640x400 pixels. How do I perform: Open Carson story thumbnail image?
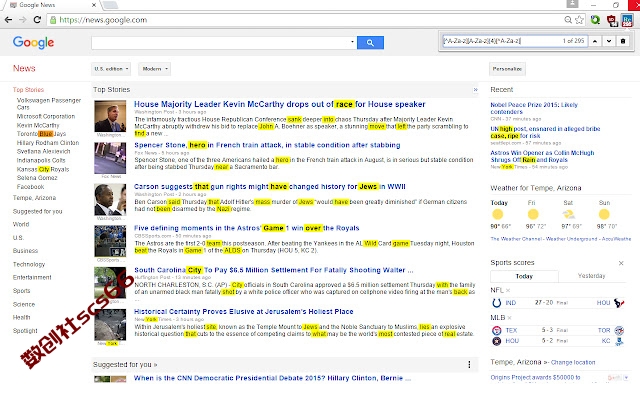[x=110, y=200]
